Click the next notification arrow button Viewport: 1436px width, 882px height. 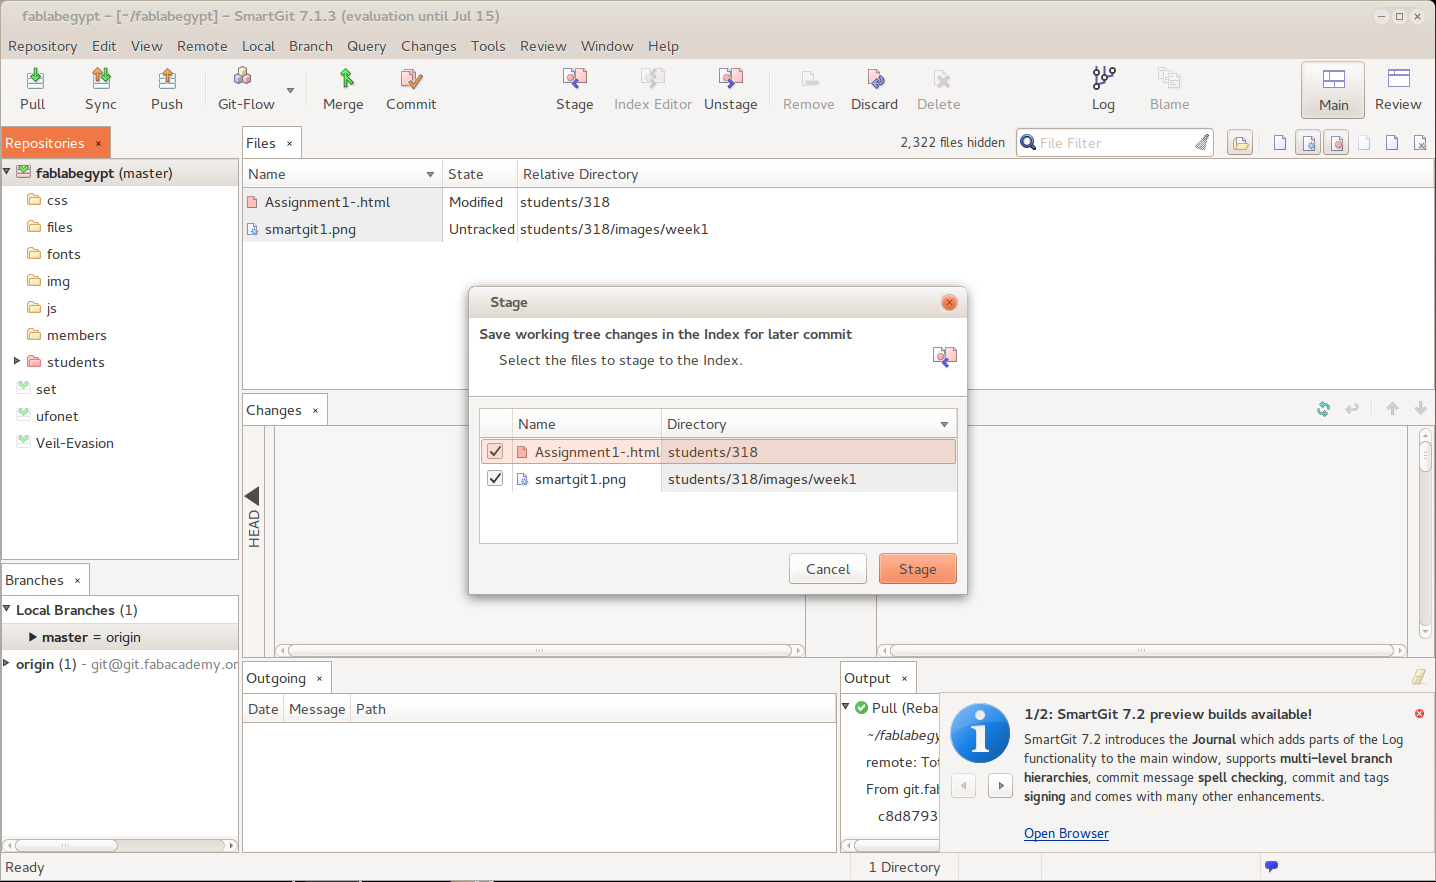[1000, 785]
